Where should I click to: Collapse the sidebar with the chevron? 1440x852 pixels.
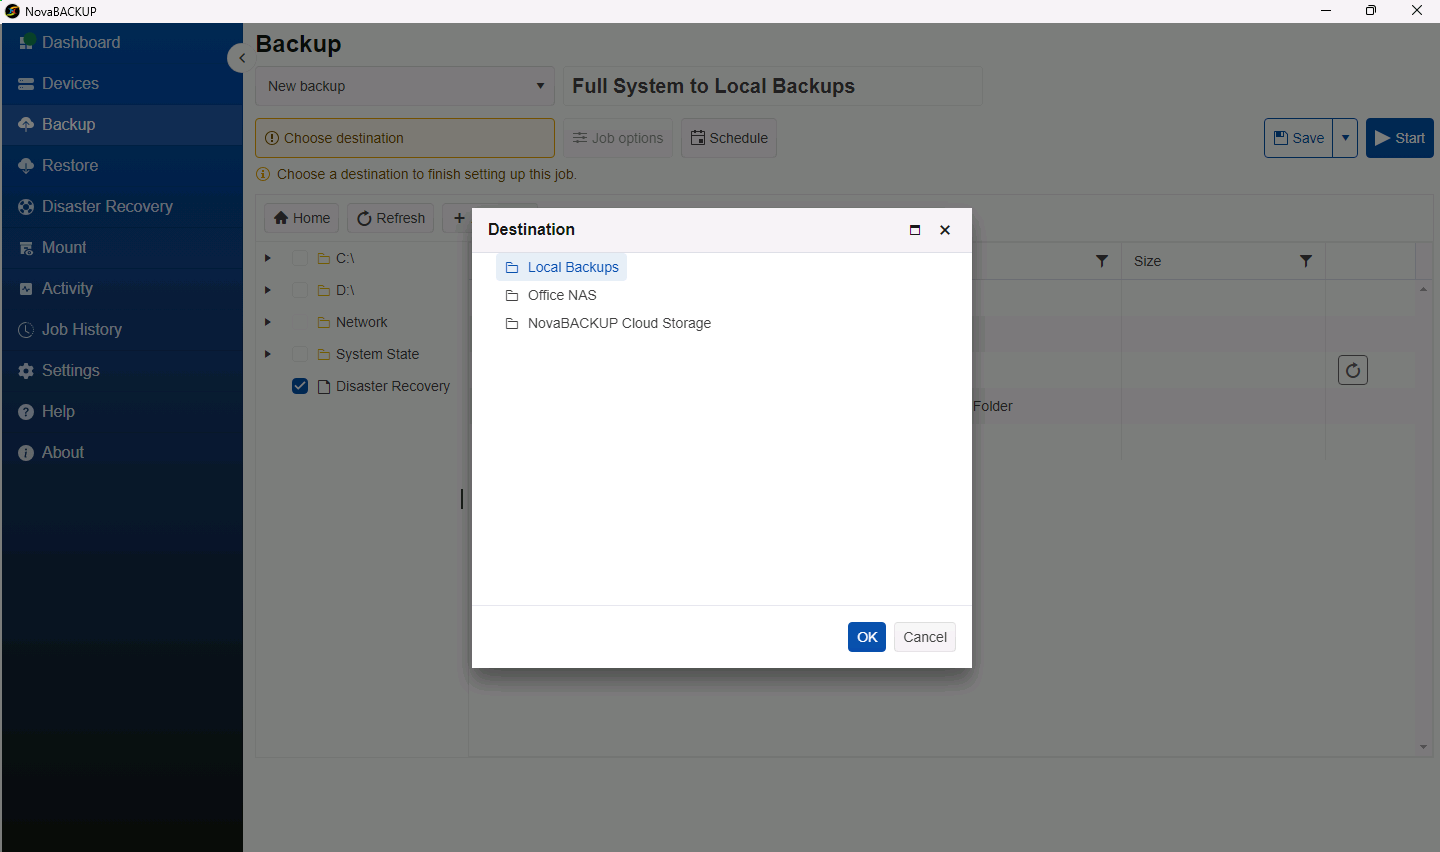pos(240,58)
